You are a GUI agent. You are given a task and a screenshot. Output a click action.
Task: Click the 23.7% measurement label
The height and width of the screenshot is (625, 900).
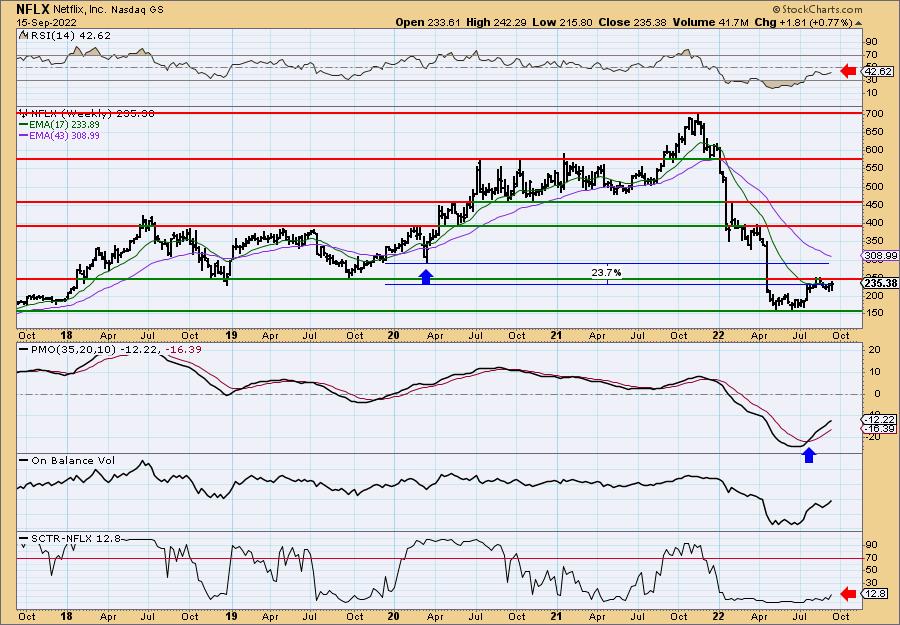(x=607, y=273)
